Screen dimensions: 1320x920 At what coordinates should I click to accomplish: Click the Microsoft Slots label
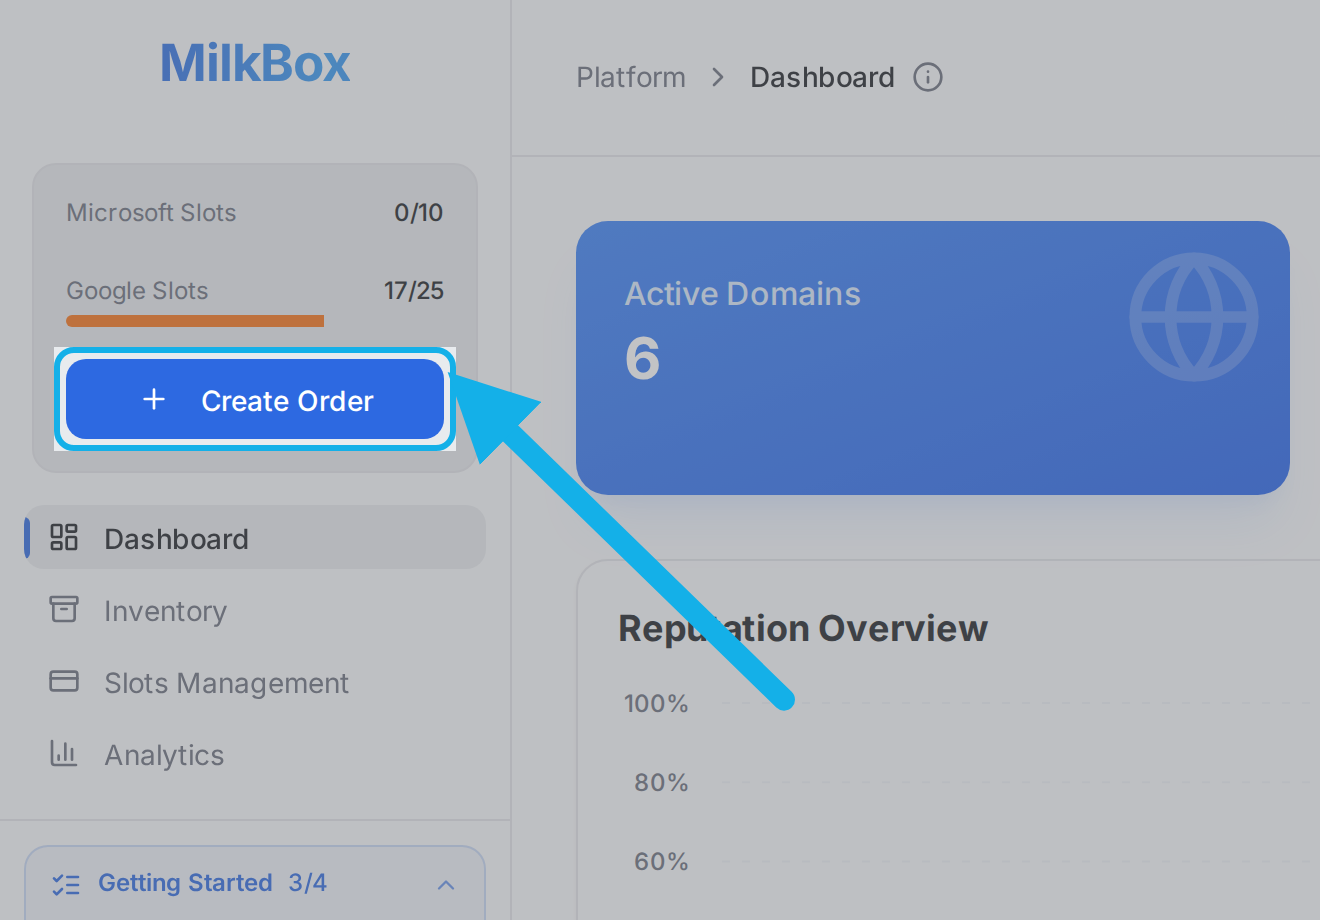coord(151,213)
